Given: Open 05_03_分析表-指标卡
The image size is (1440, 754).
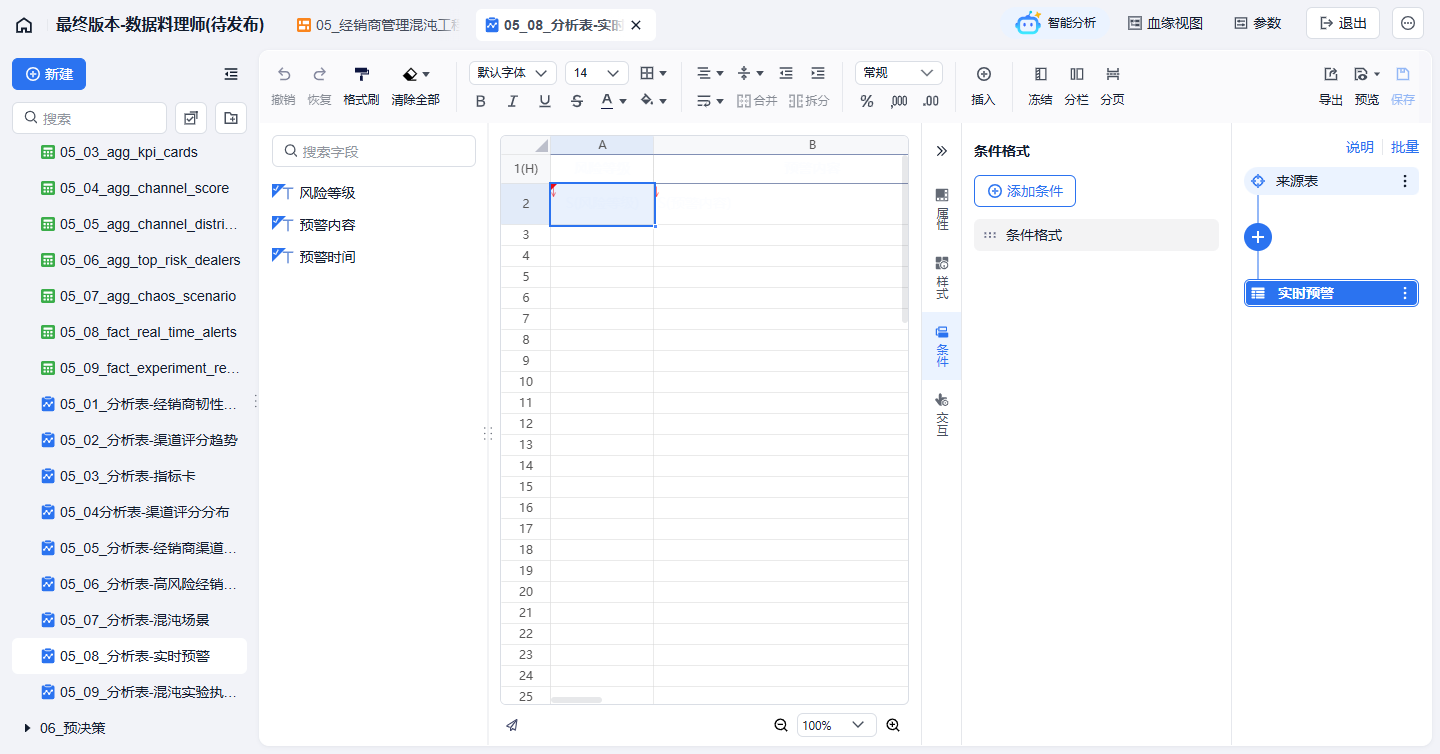Looking at the screenshot, I should [129, 476].
